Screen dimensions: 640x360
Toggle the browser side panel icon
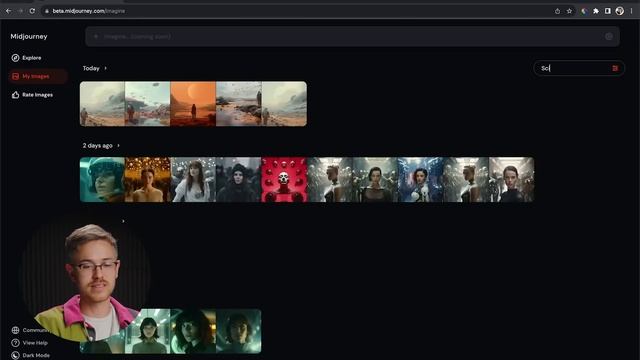[x=608, y=11]
